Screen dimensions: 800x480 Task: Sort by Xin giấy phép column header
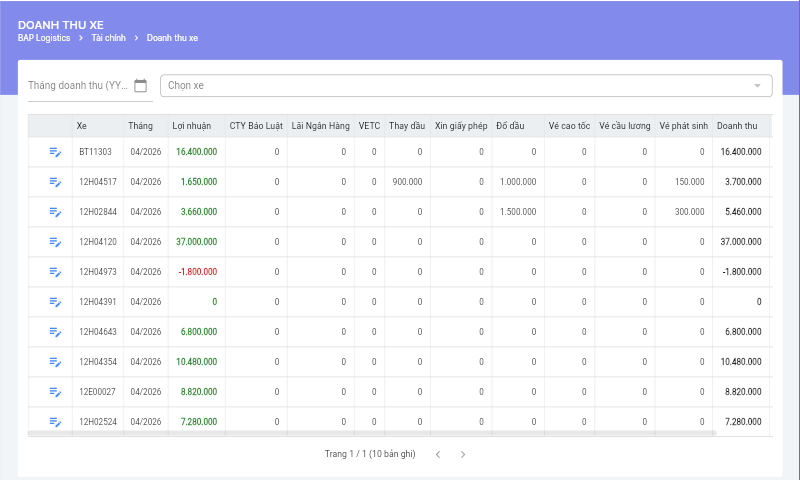[x=461, y=126]
